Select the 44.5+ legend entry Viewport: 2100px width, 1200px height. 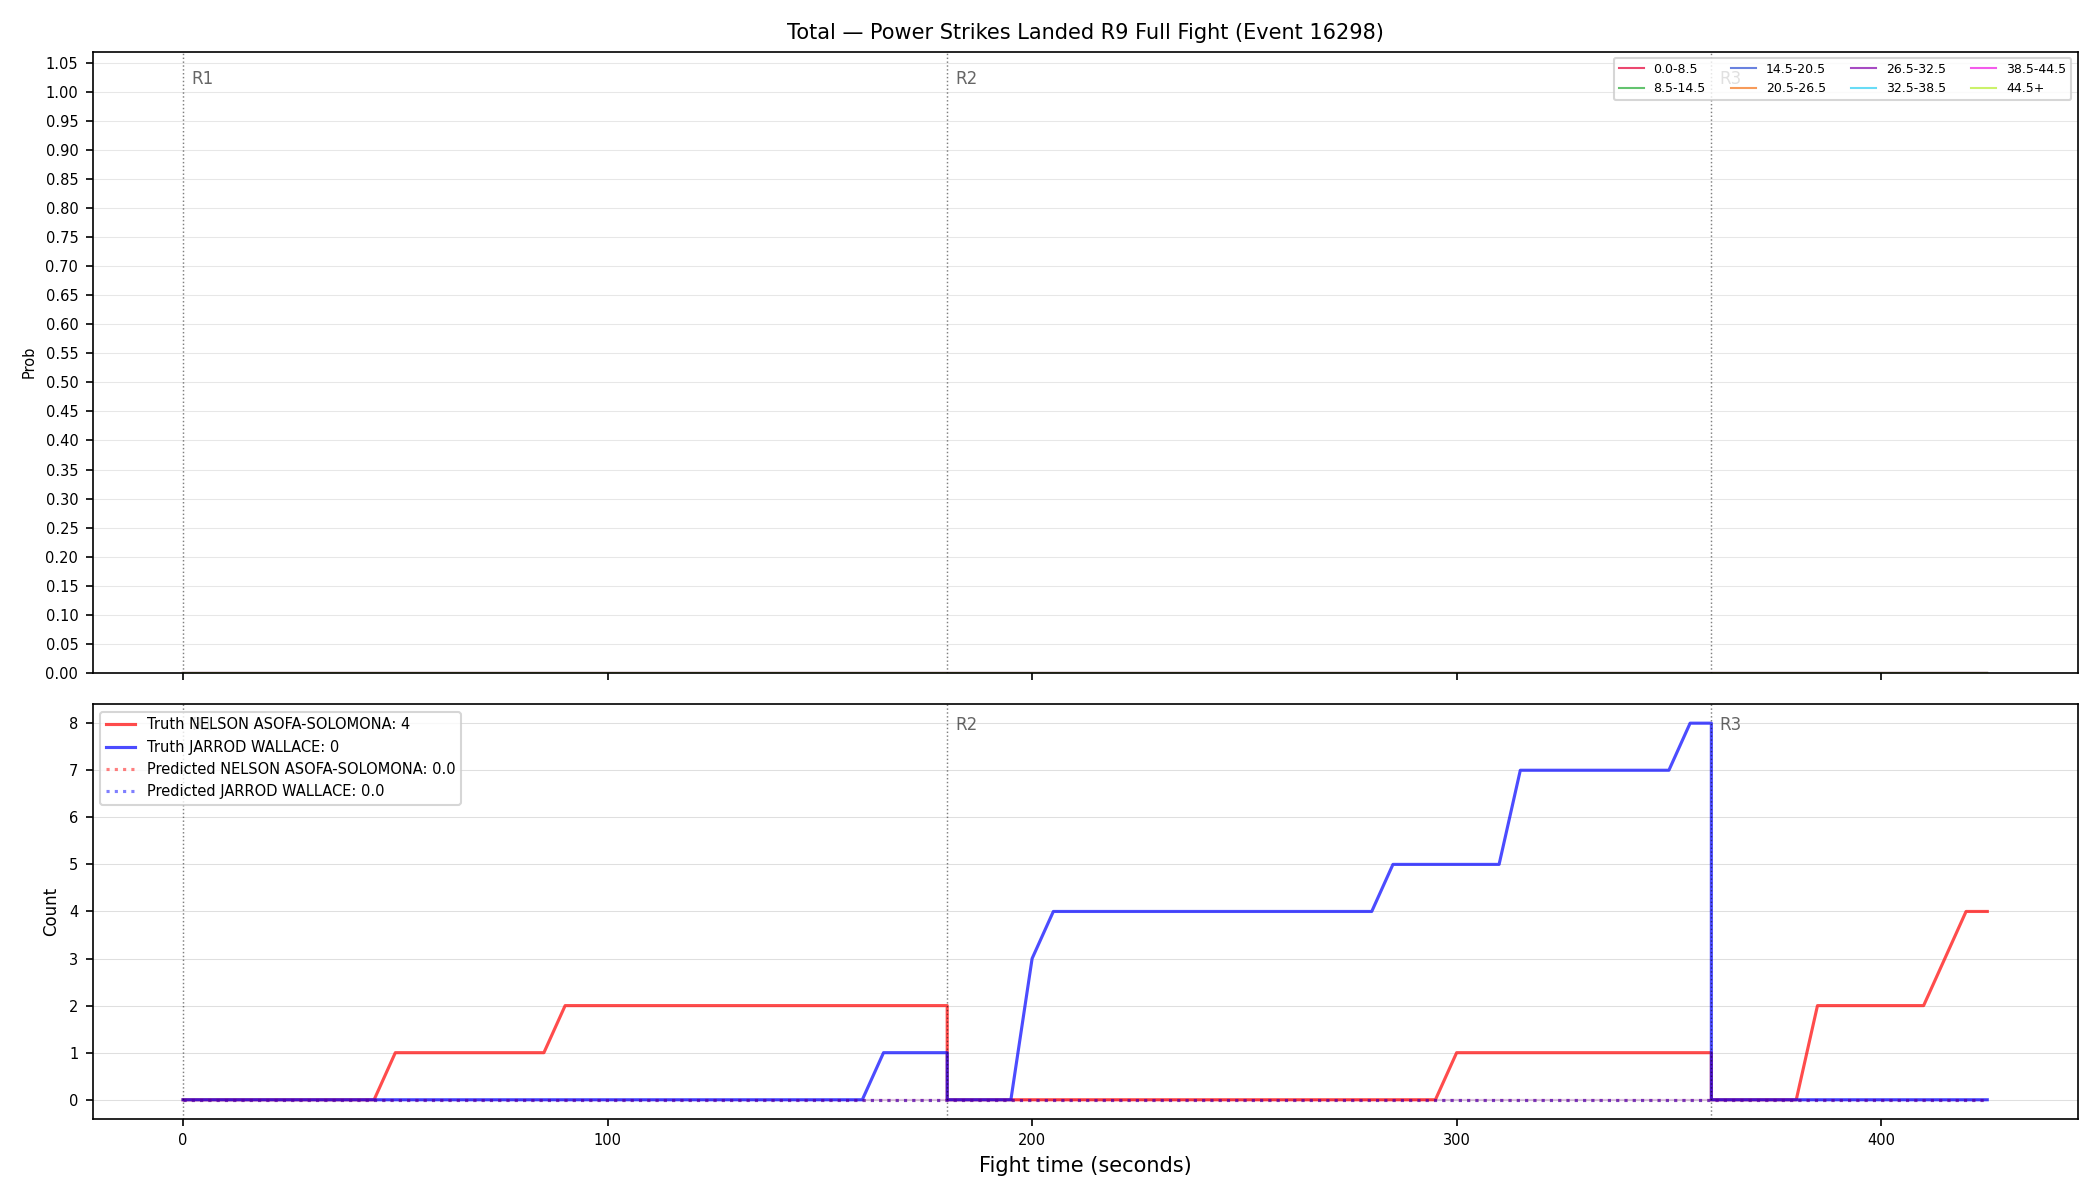(2008, 88)
